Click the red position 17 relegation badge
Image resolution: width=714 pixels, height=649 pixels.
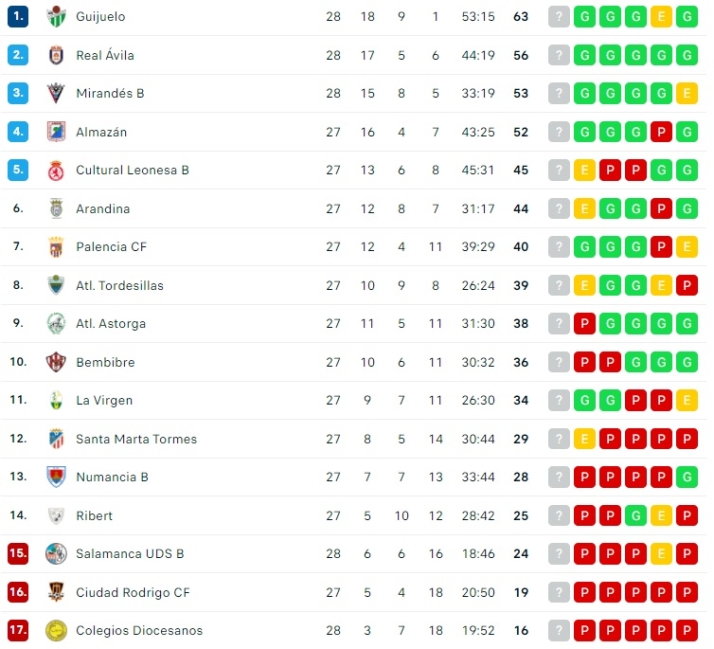18,630
